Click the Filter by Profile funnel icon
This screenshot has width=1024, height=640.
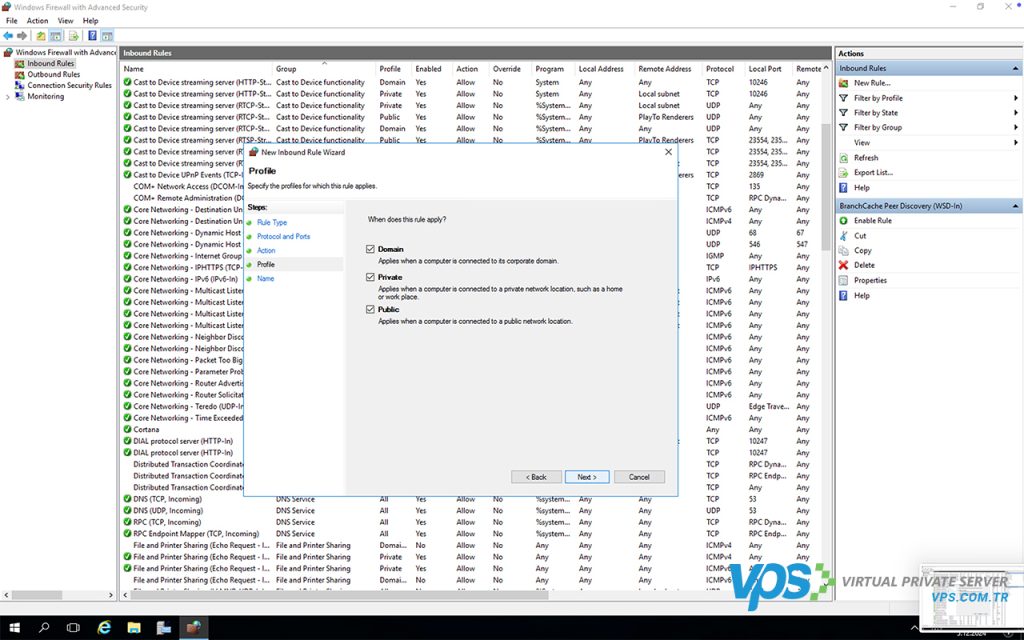(x=844, y=98)
